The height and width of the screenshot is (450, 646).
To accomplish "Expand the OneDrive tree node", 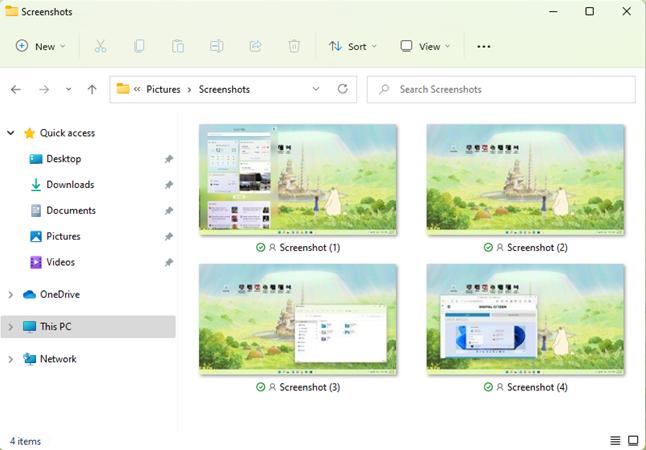I will (11, 294).
